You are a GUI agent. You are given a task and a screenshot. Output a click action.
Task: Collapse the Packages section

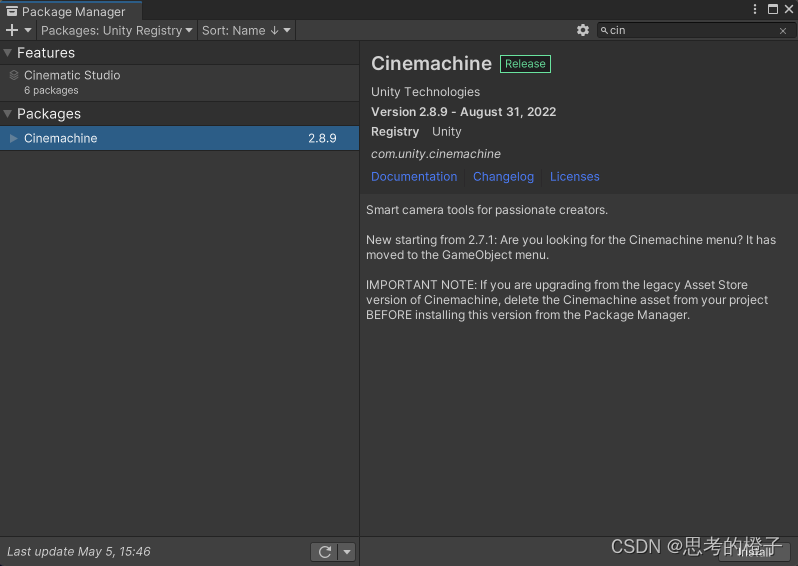(x=8, y=114)
